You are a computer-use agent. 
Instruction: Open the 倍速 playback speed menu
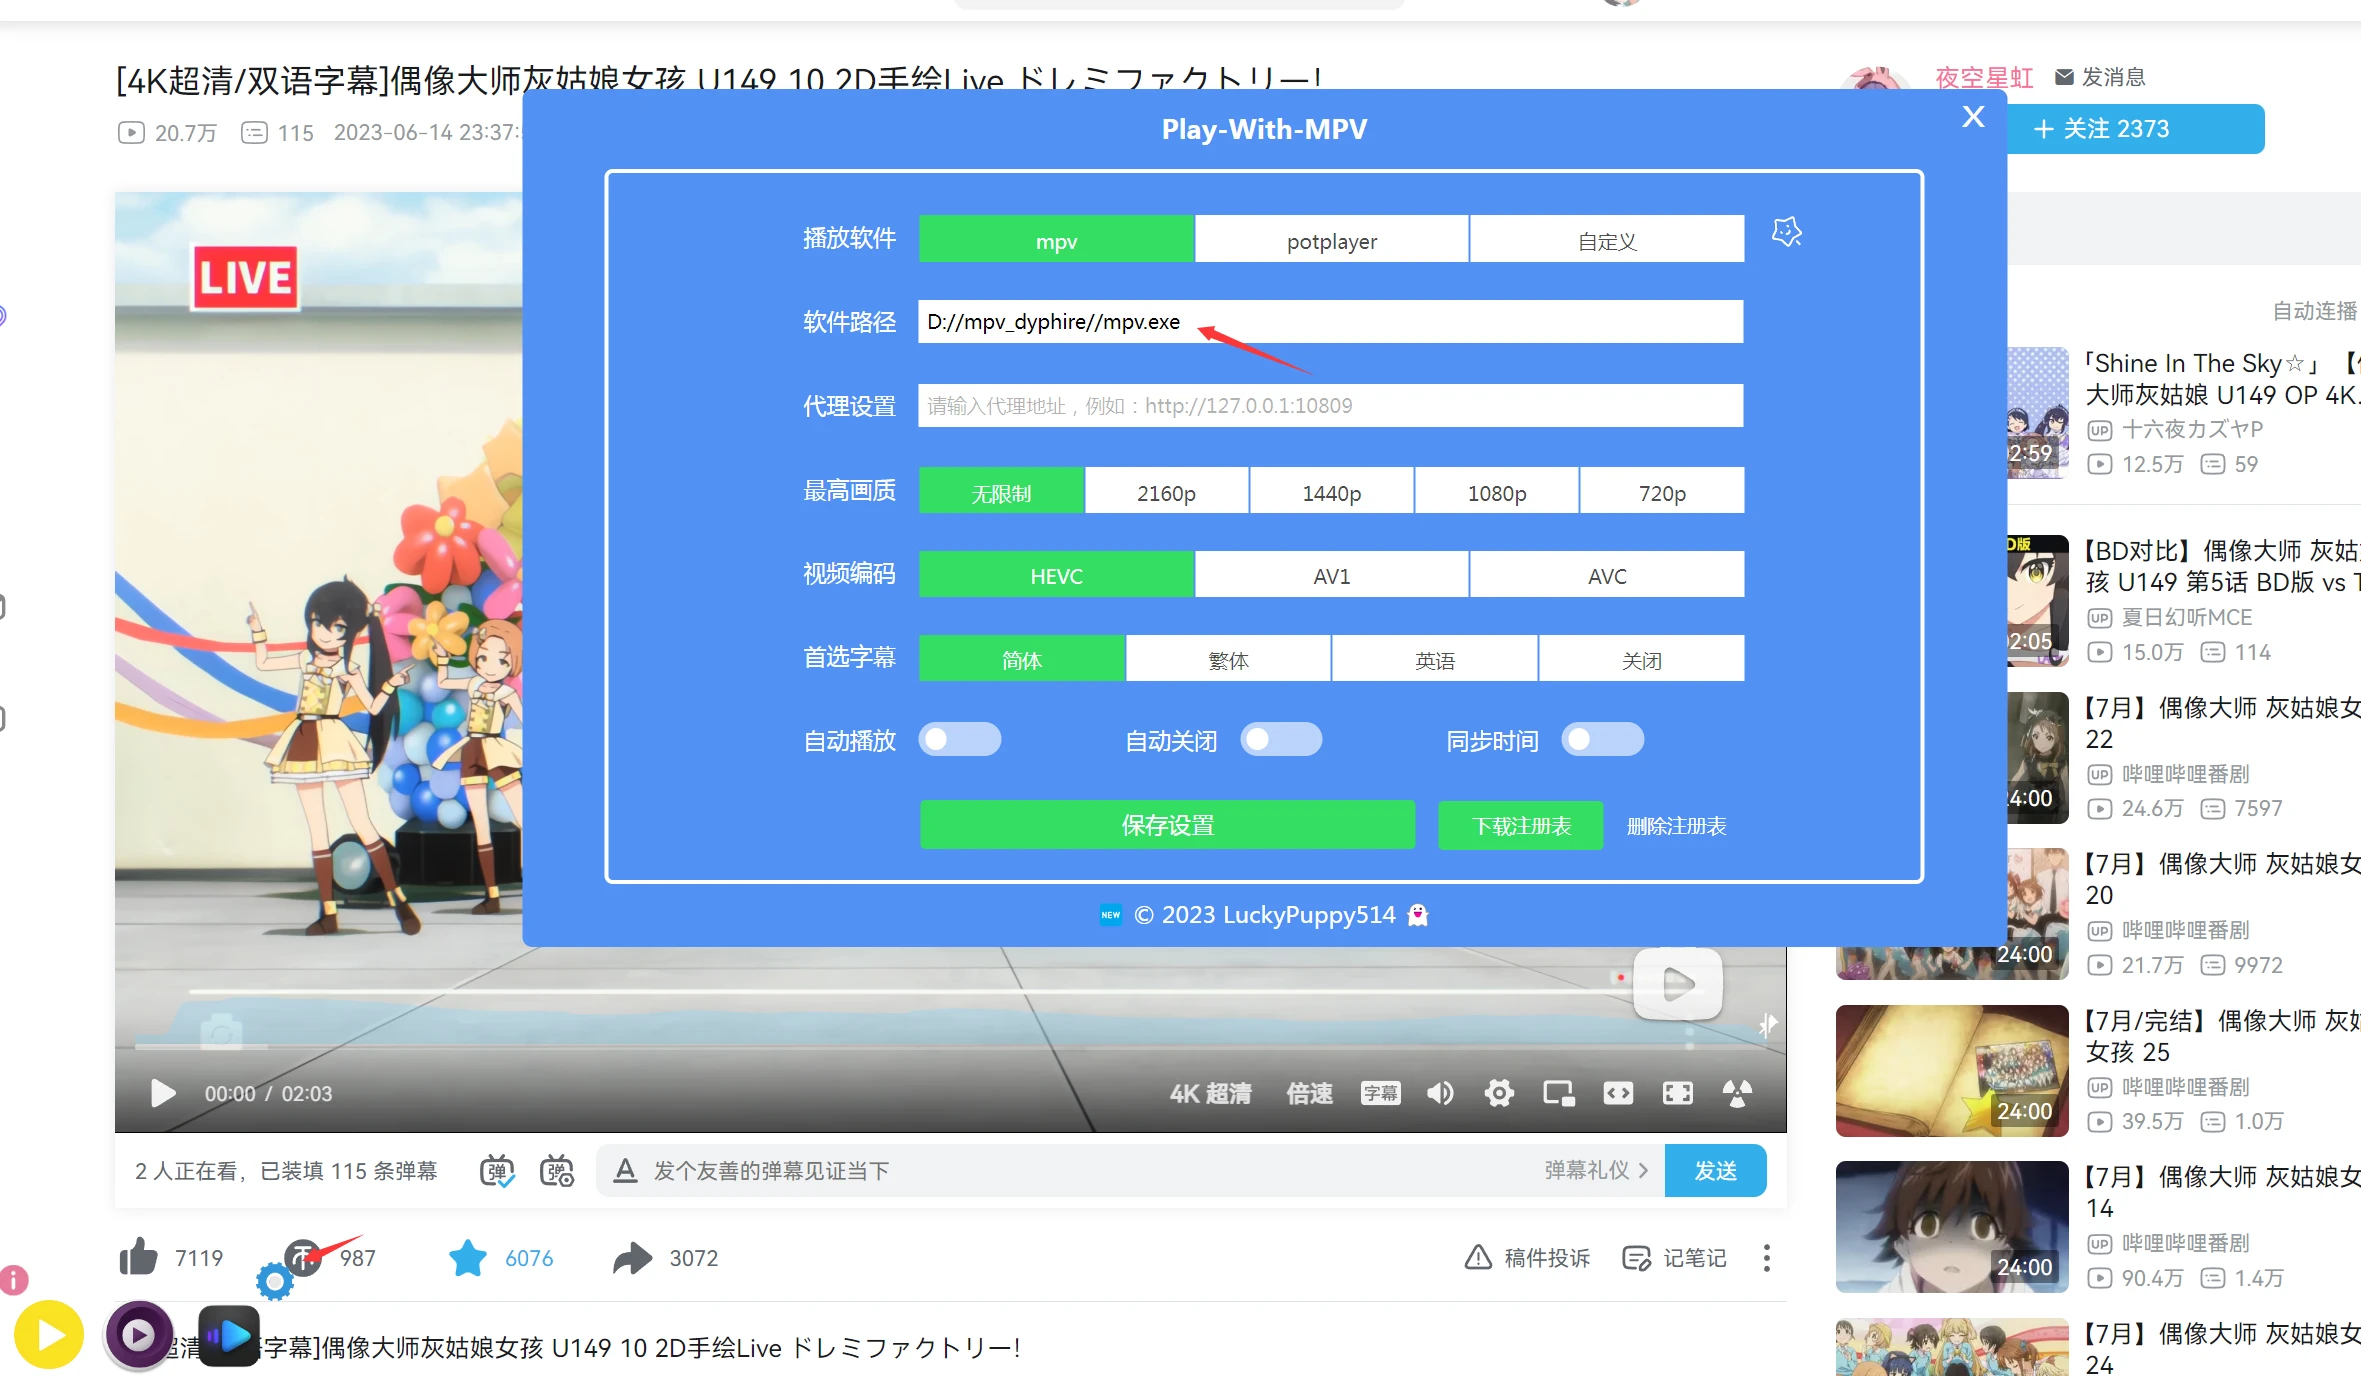[1308, 1093]
